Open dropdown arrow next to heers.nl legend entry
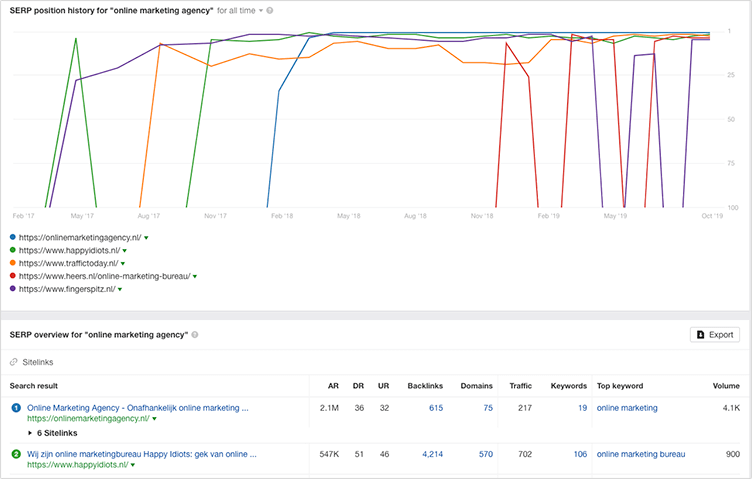 point(195,277)
